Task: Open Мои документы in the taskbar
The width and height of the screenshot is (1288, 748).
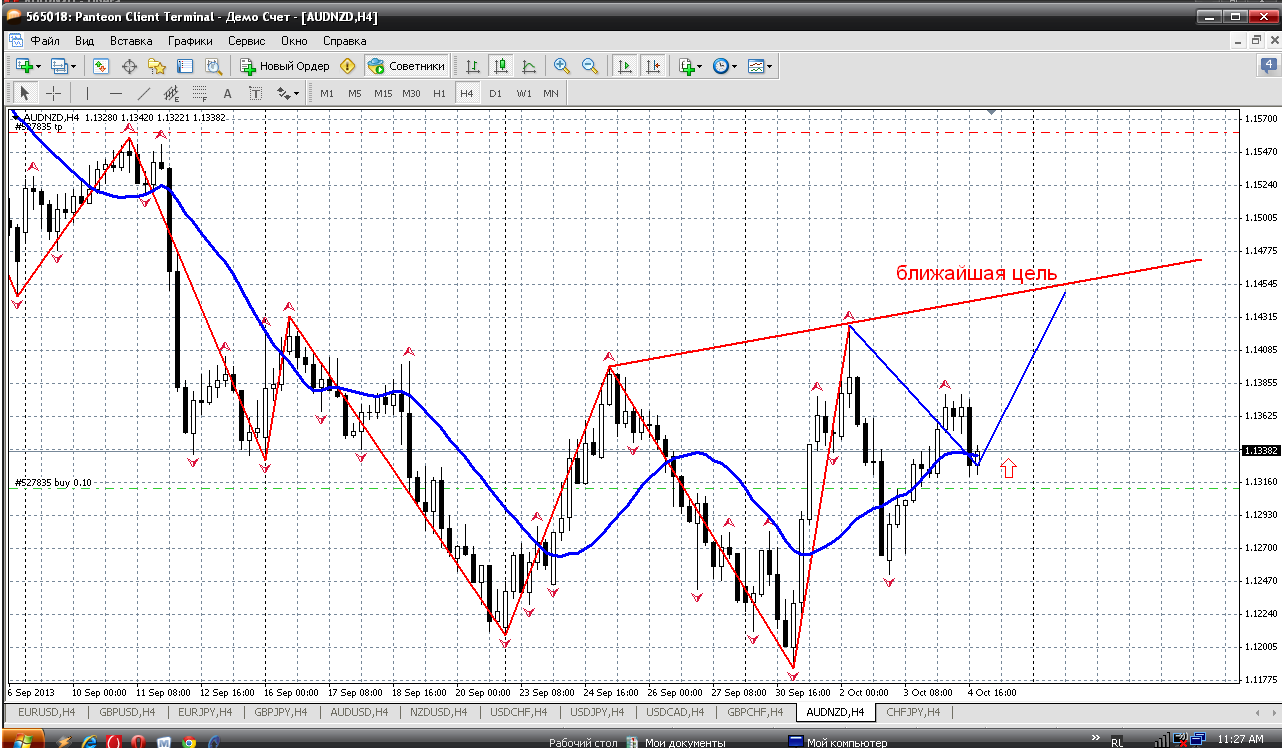Action: 674,742
